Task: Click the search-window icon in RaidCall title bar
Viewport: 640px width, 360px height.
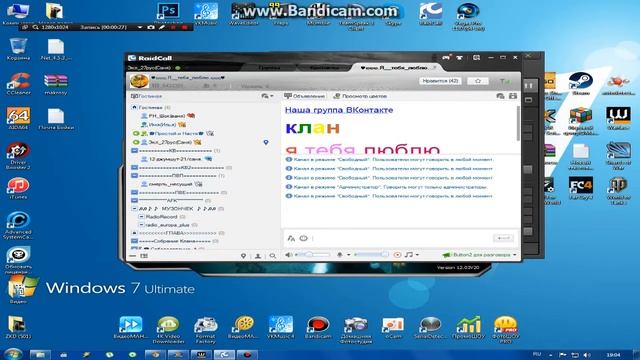Action: pyautogui.click(x=476, y=58)
